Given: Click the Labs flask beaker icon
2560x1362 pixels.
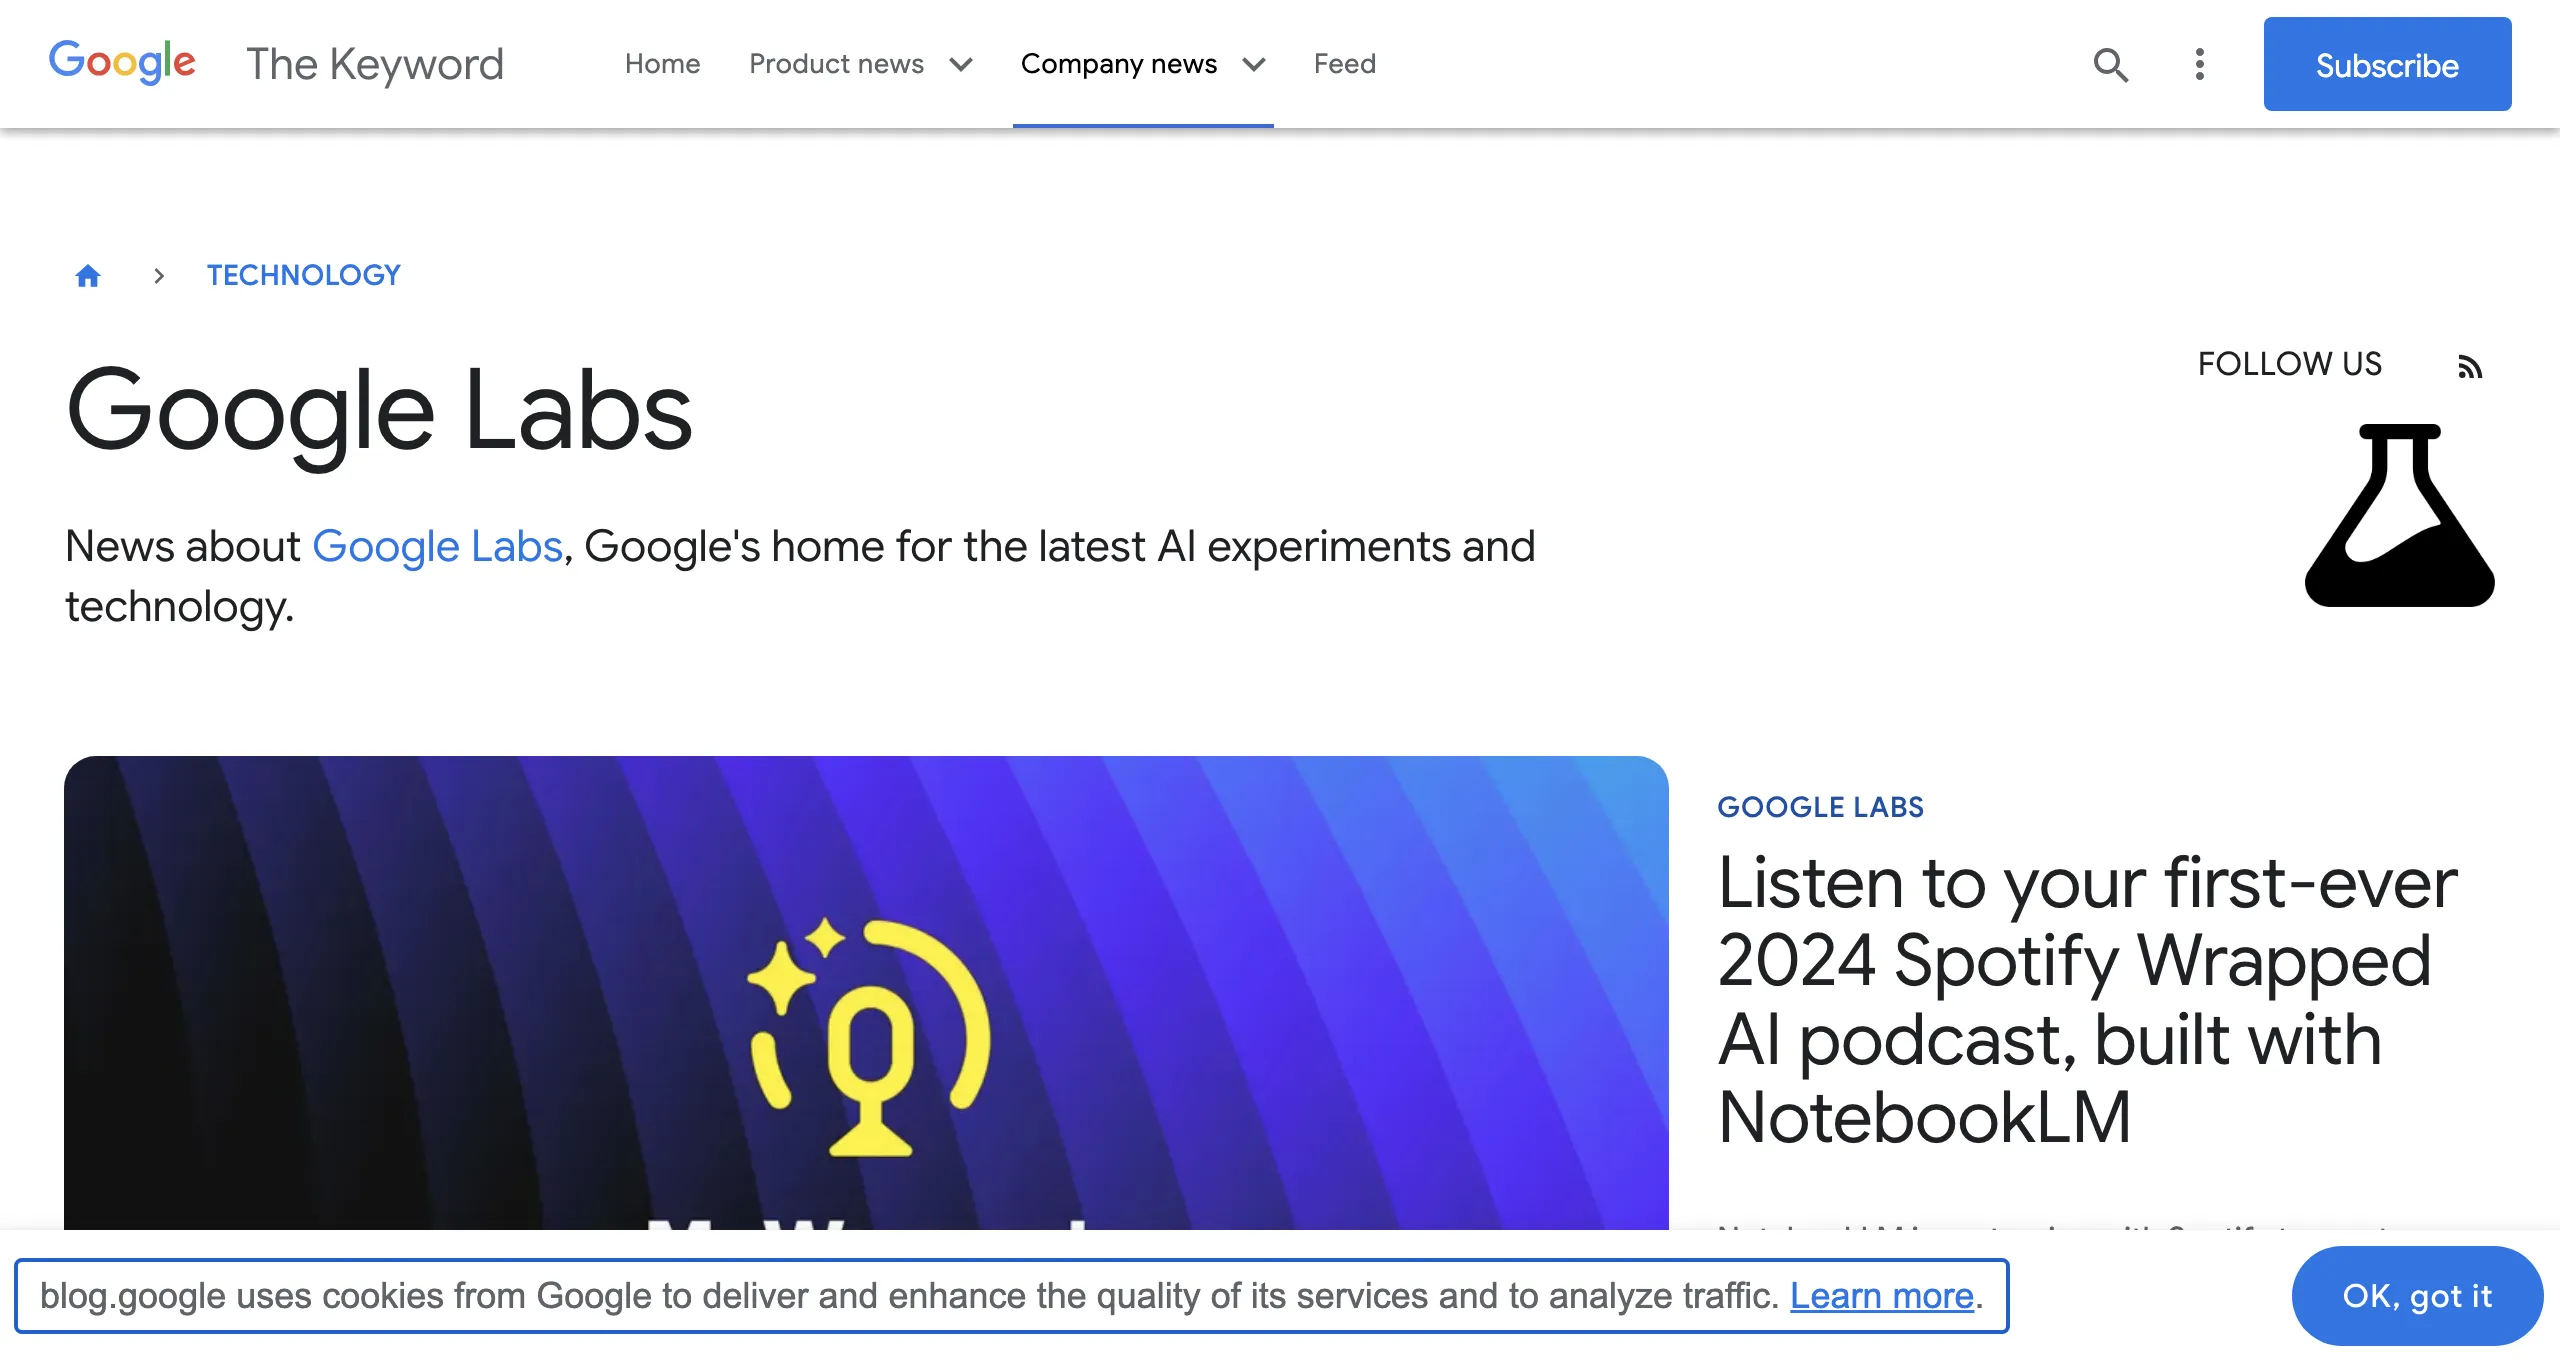Looking at the screenshot, I should 2399,515.
